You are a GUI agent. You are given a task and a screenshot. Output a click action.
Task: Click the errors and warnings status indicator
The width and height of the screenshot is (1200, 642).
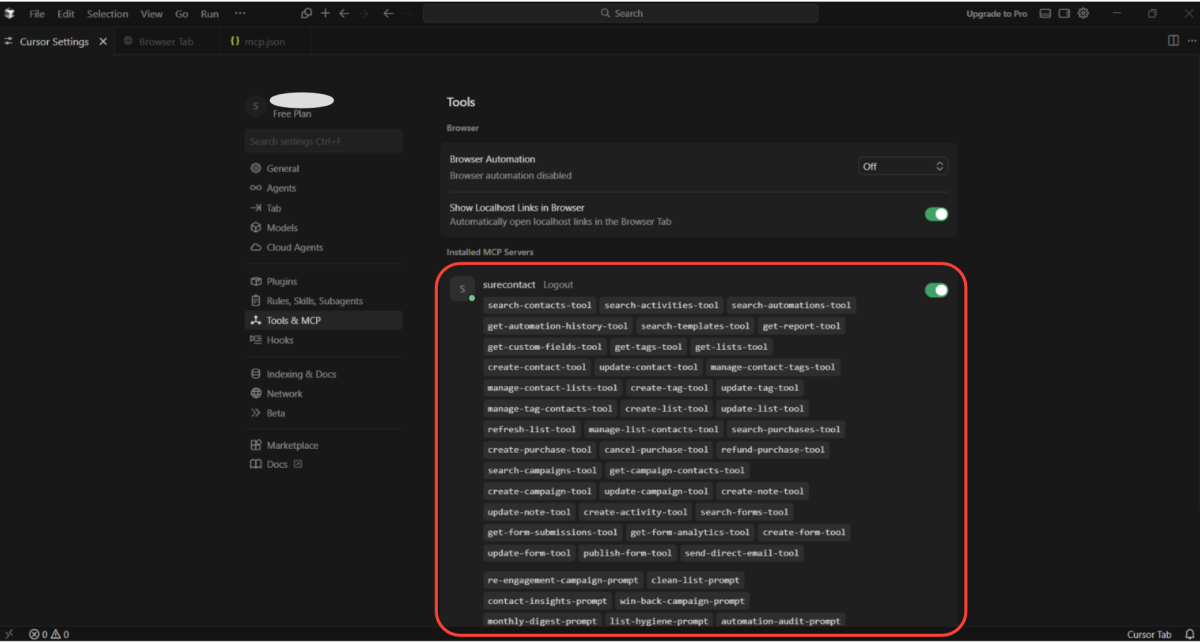tap(49, 634)
